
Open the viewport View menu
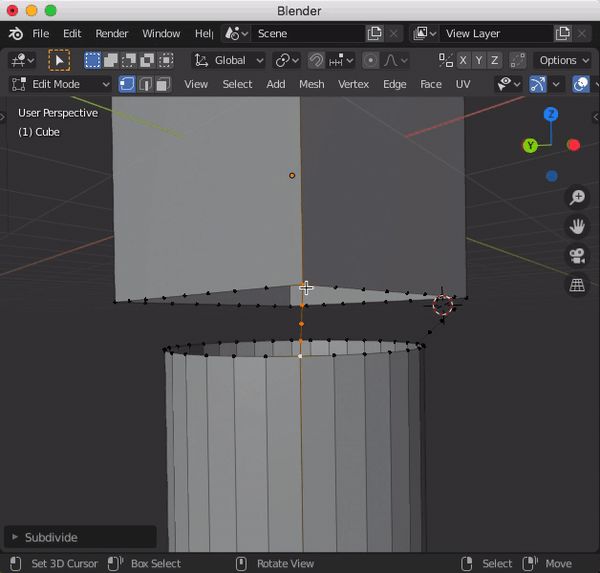pos(196,84)
